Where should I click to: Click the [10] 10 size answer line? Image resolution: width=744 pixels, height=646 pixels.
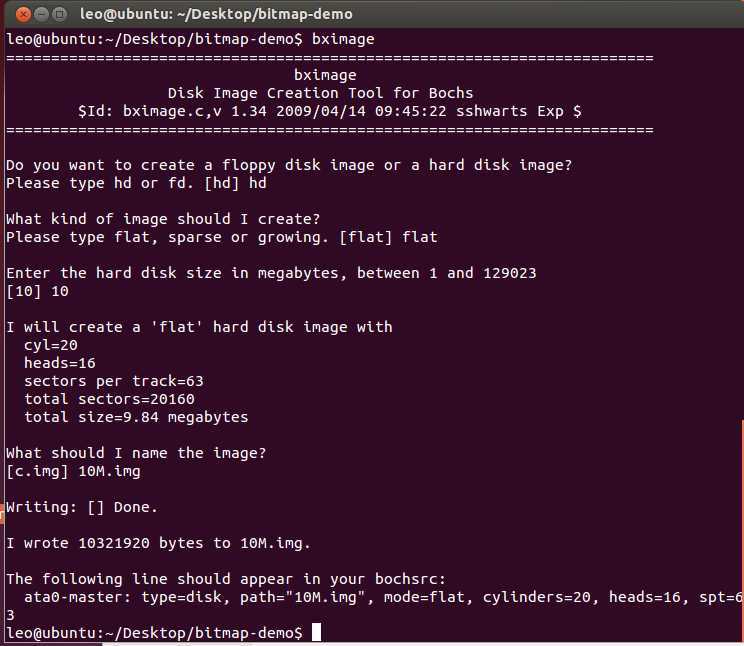[x=37, y=291]
